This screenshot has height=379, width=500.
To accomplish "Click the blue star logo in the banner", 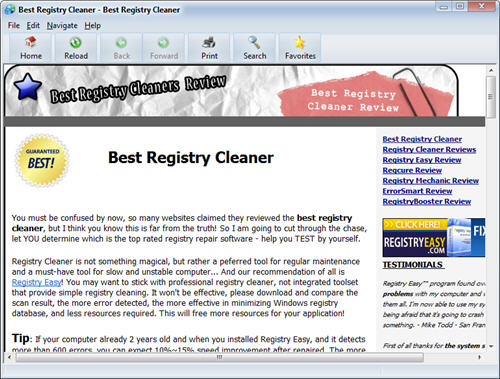I will (27, 87).
